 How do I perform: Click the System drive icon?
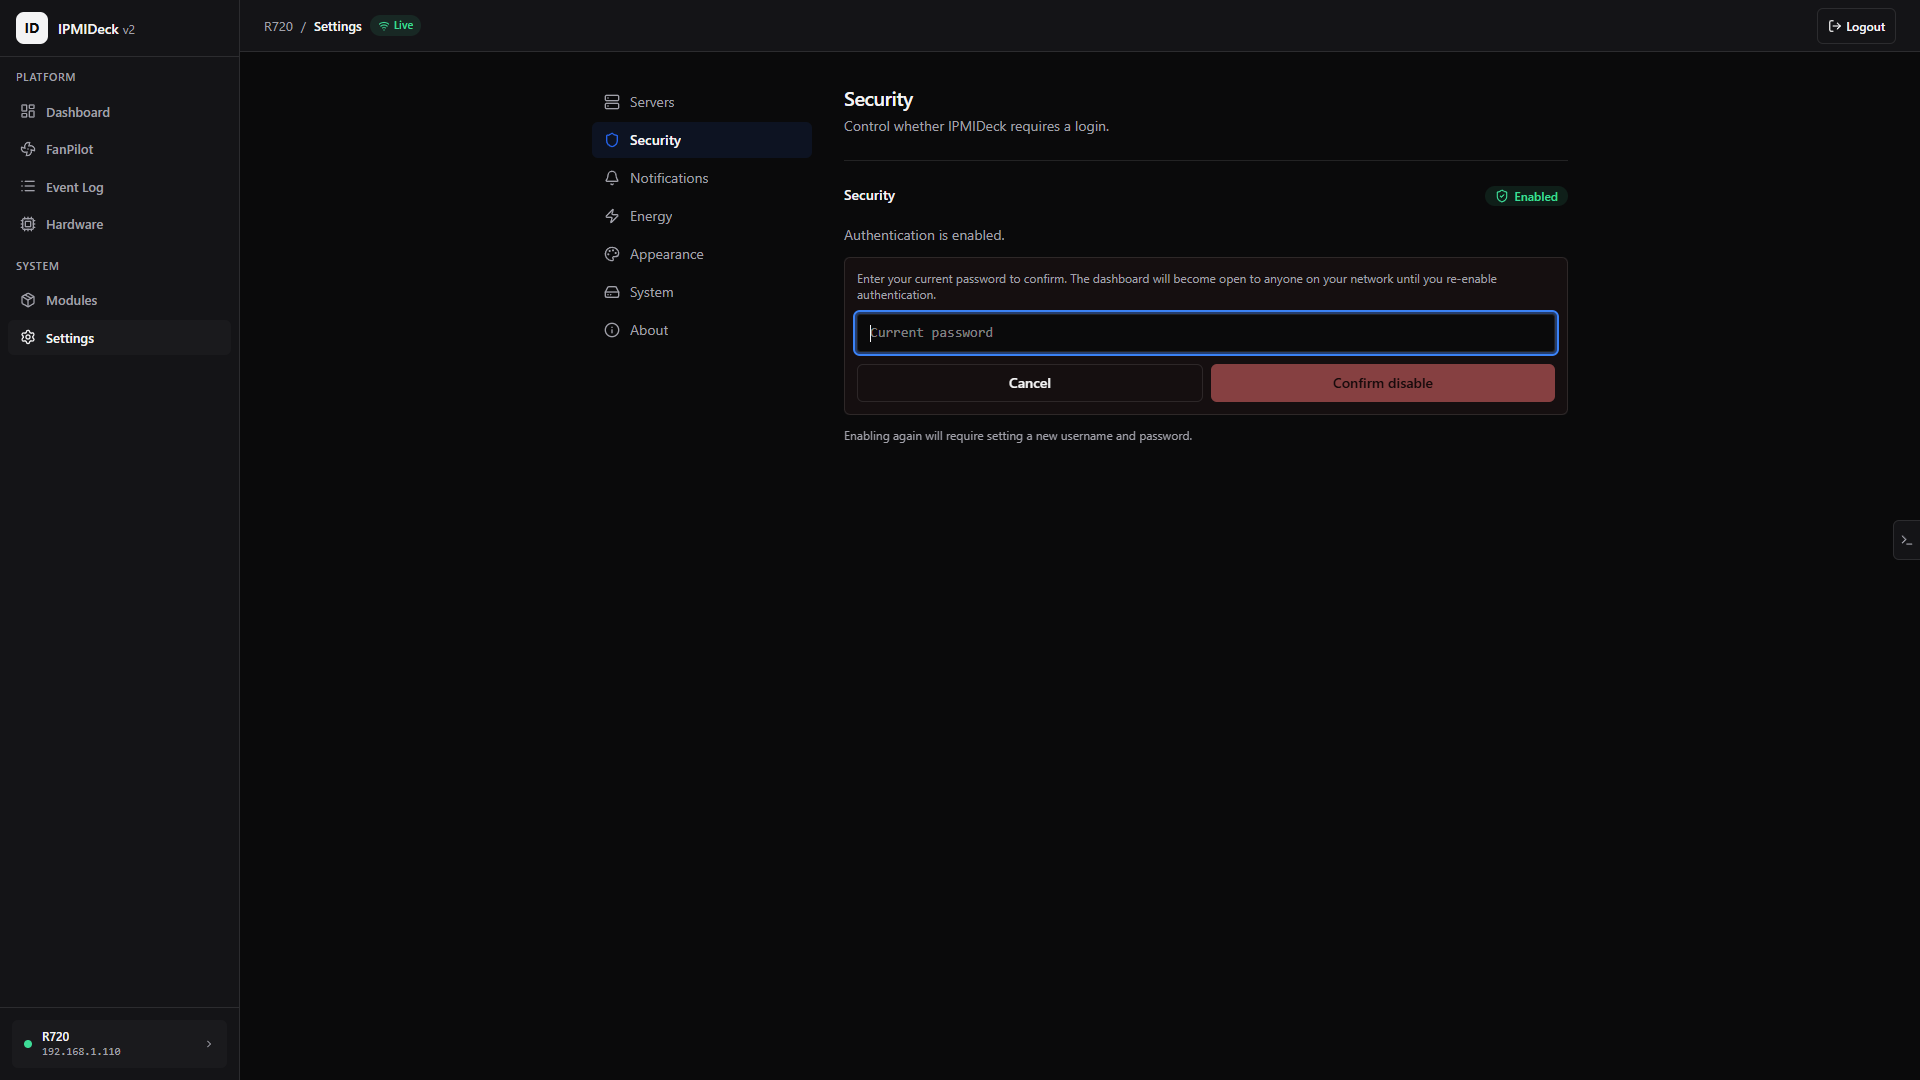tap(612, 292)
